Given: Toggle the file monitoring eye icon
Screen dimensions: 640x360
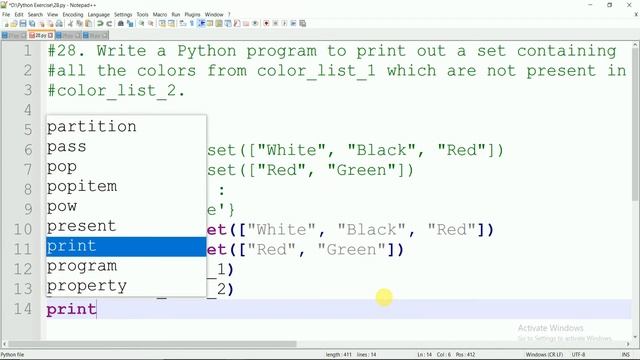Looking at the screenshot, I should coord(255,24).
